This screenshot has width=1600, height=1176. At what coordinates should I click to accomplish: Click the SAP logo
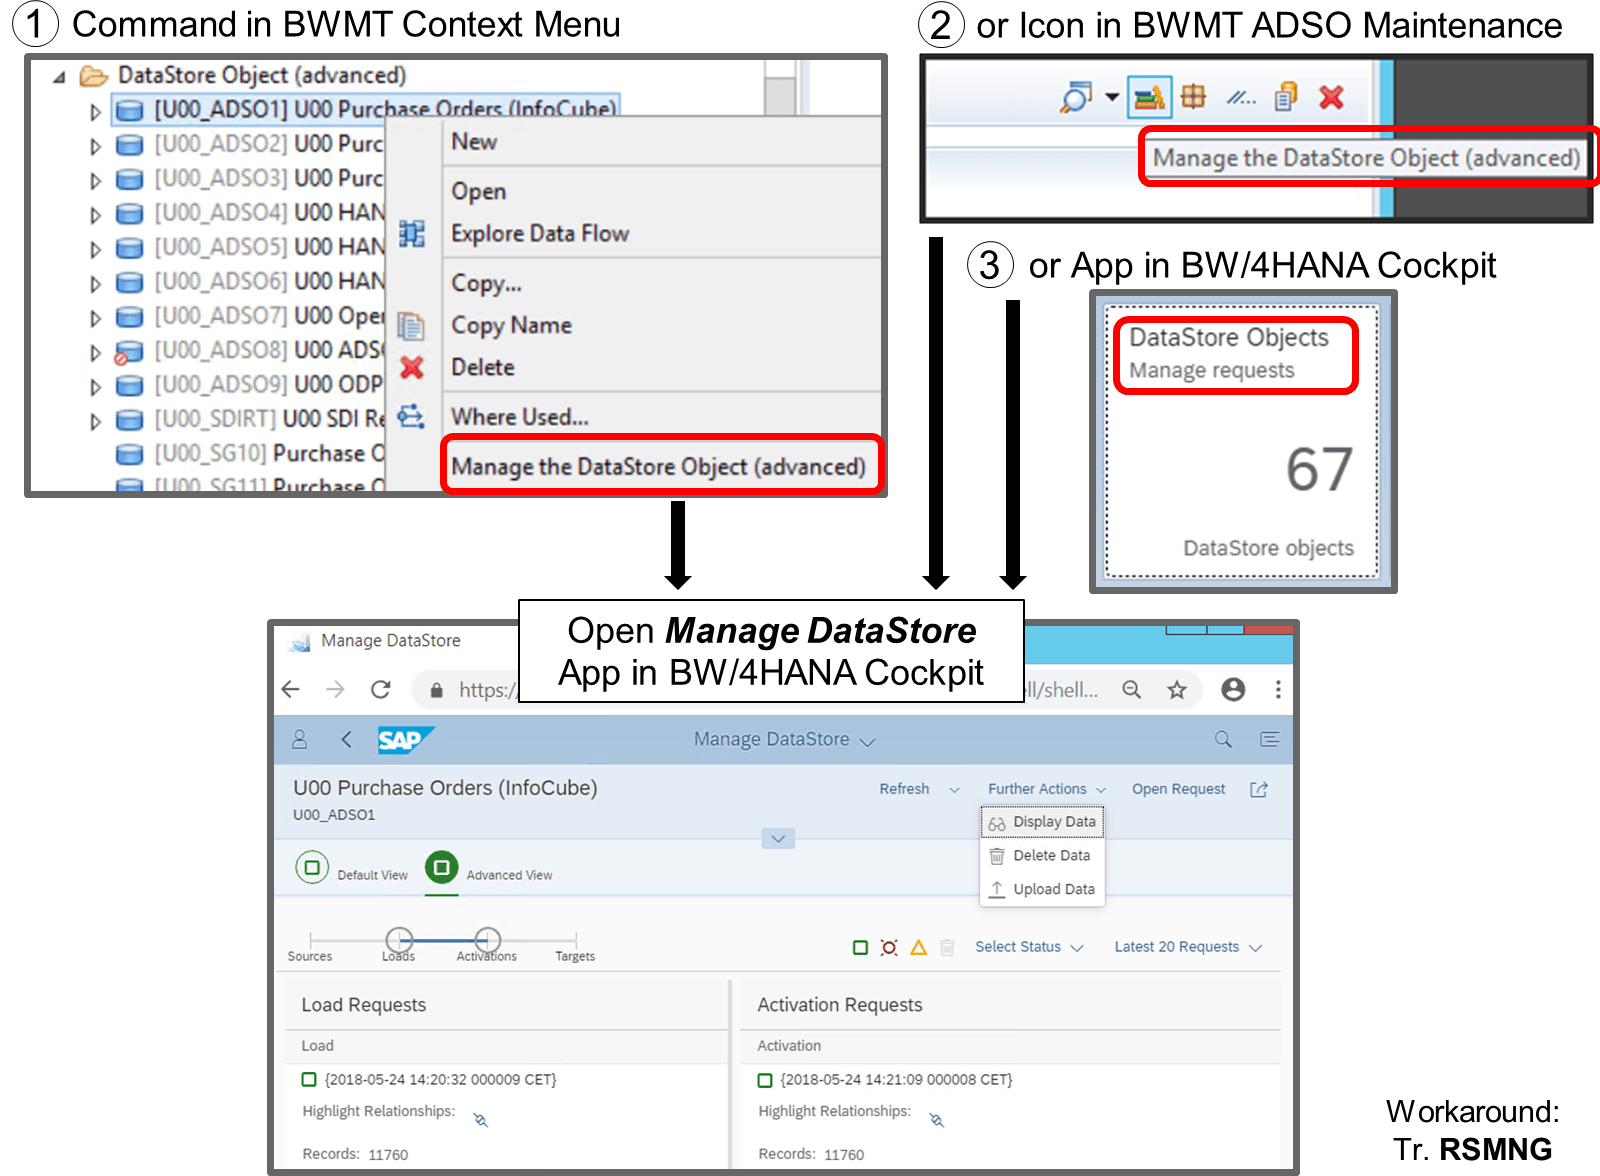coord(403,740)
